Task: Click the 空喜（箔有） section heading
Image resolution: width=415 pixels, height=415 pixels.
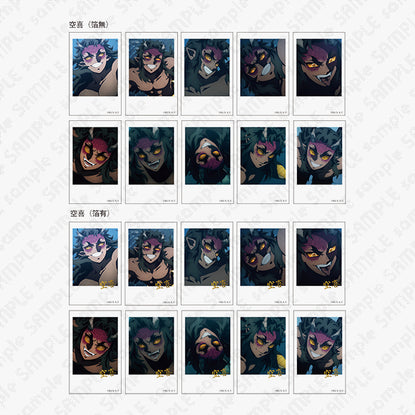Action: 90,214
